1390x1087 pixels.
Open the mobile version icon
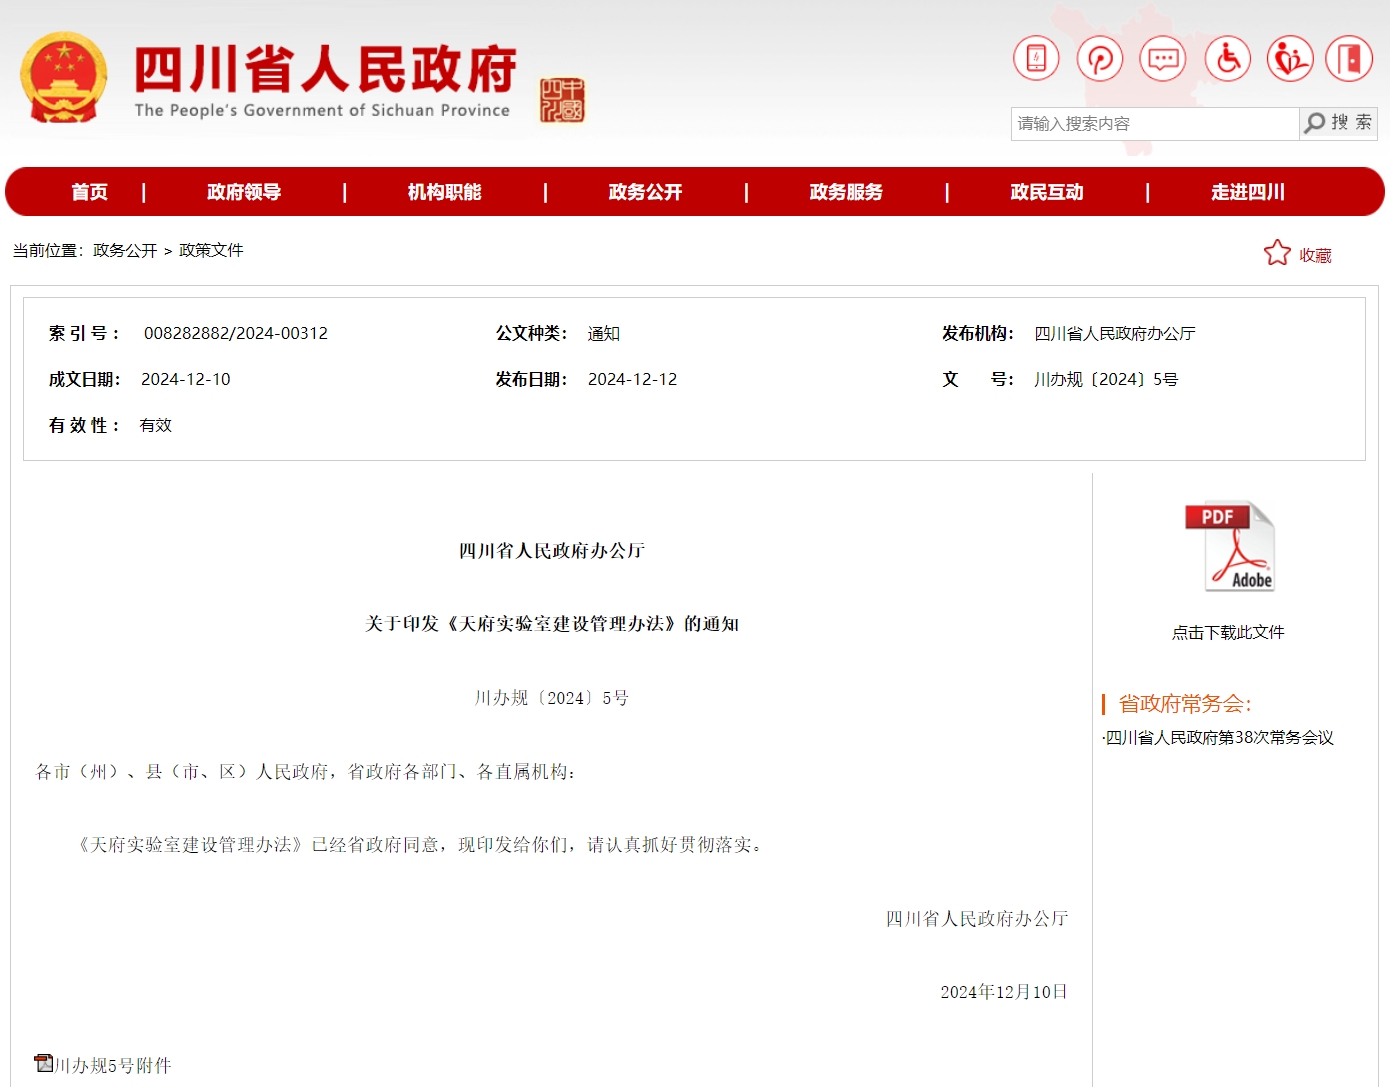[x=1036, y=59]
